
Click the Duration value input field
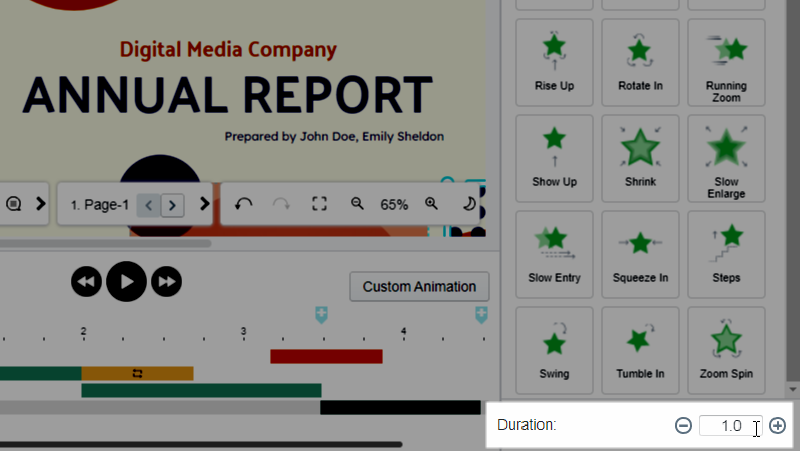coord(730,426)
